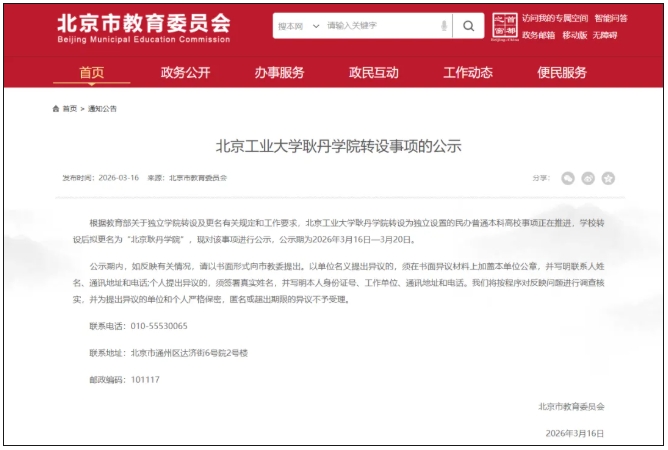This screenshot has width=668, height=450.
Task: Select the 首页 navigation tab
Action: pyautogui.click(x=92, y=72)
